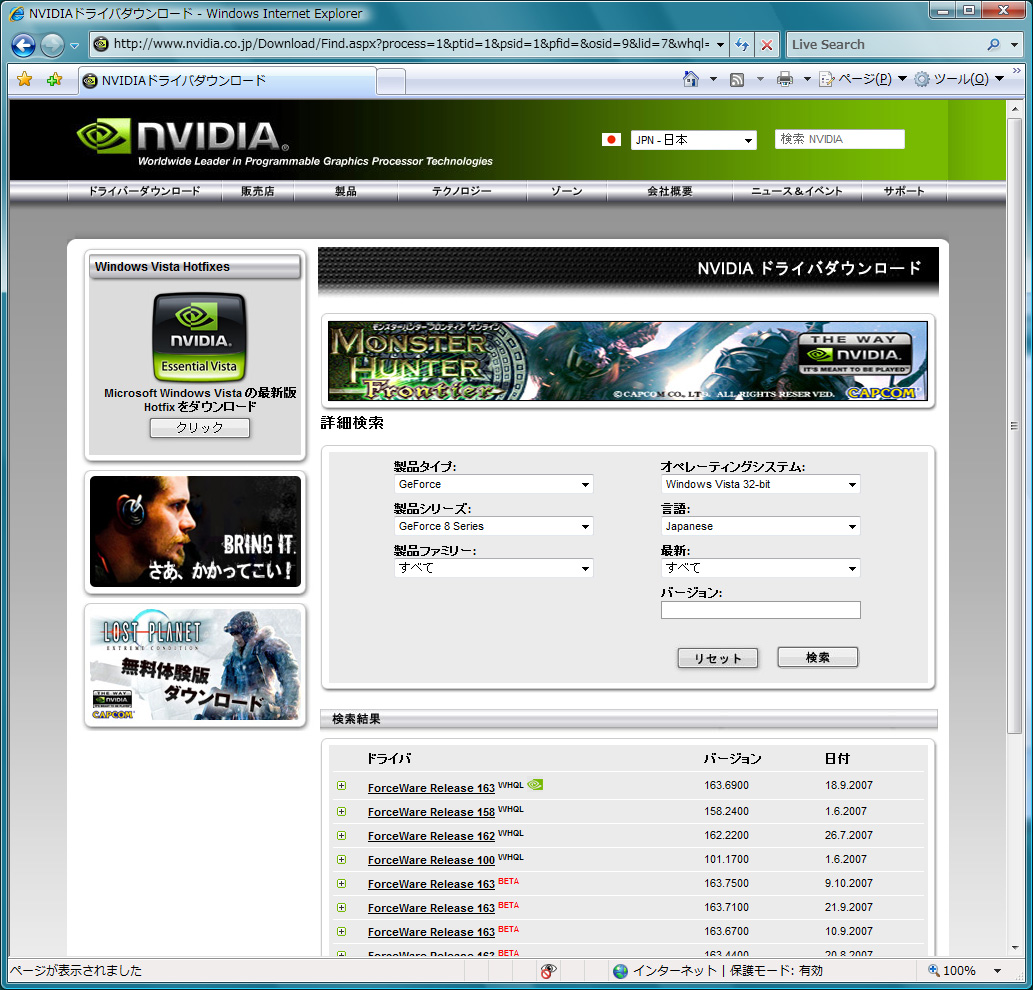The width and height of the screenshot is (1033, 990).
Task: Expand the ForceWare 101.1700 row plus icon
Action: pyautogui.click(x=341, y=860)
